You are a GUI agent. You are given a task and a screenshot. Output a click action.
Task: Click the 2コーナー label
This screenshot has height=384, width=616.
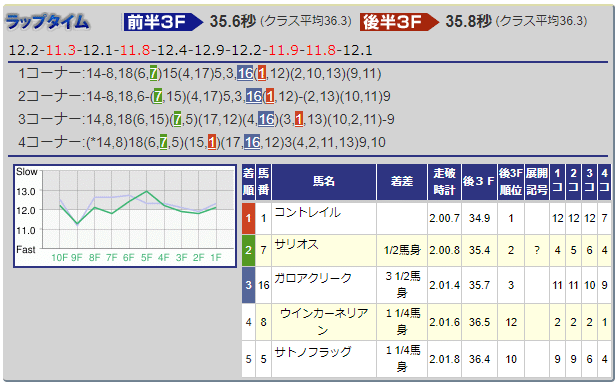pos(50,96)
